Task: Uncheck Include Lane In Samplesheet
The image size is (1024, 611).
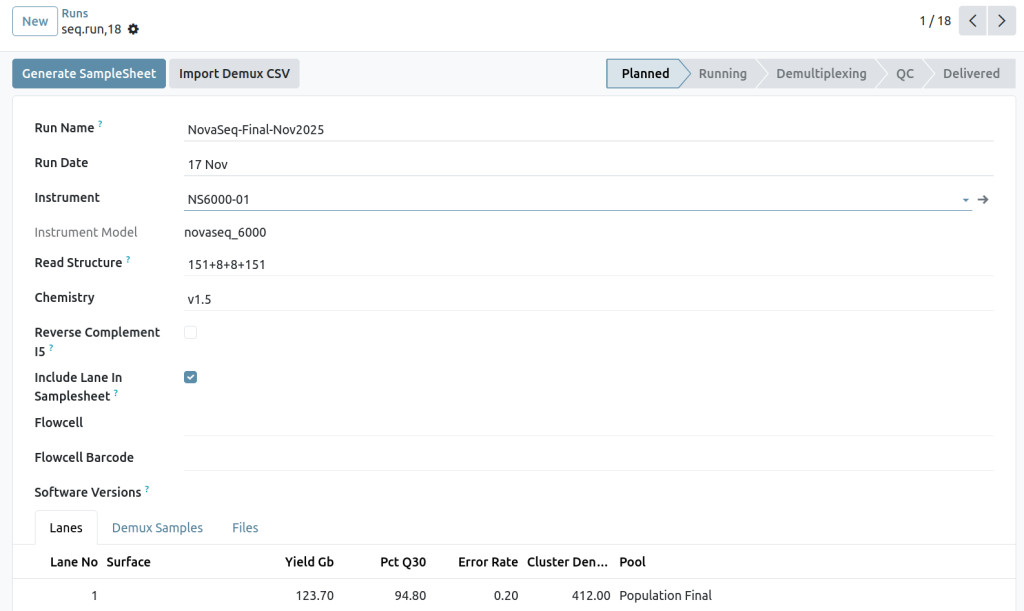Action: click(190, 377)
